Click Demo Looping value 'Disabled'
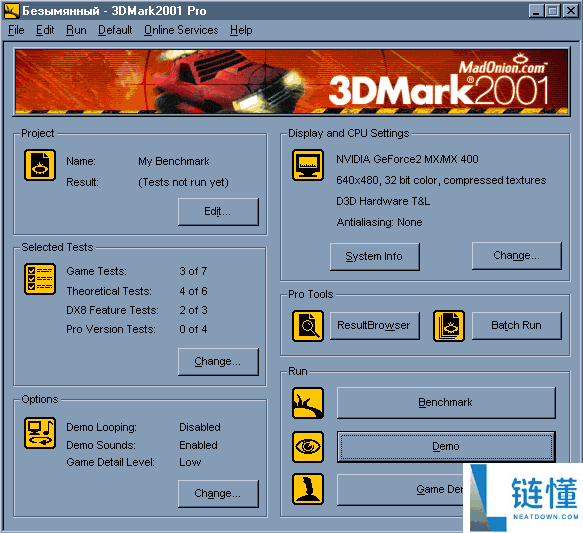 200,427
